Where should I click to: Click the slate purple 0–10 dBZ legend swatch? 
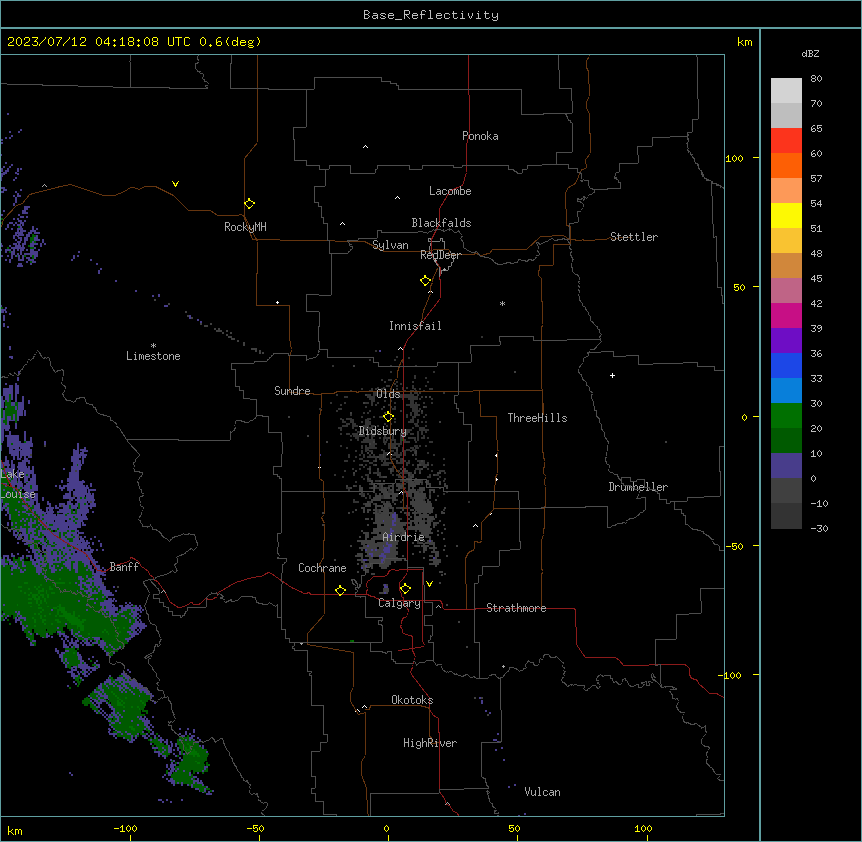click(x=786, y=466)
